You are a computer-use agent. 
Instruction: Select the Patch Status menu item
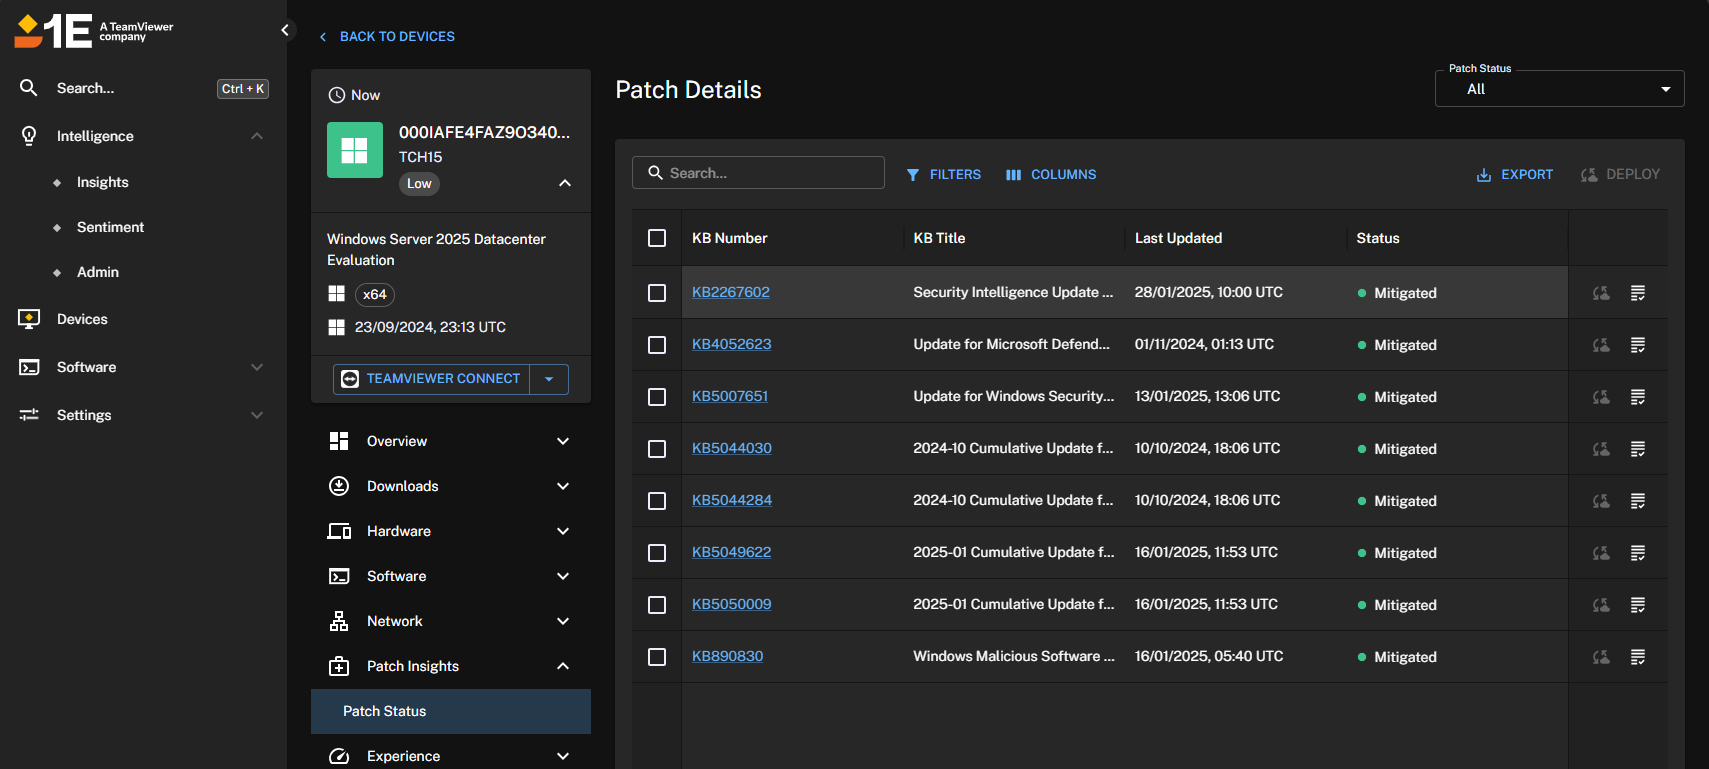click(x=385, y=711)
